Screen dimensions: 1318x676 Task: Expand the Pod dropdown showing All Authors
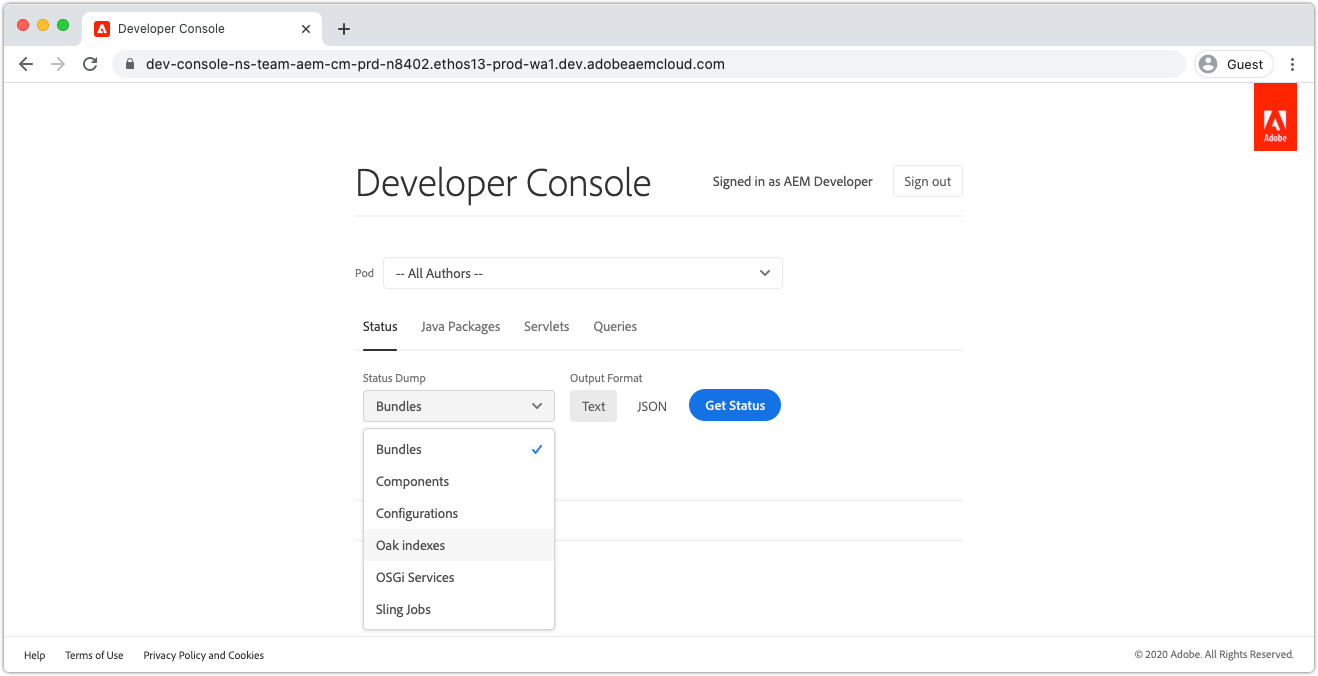point(583,273)
